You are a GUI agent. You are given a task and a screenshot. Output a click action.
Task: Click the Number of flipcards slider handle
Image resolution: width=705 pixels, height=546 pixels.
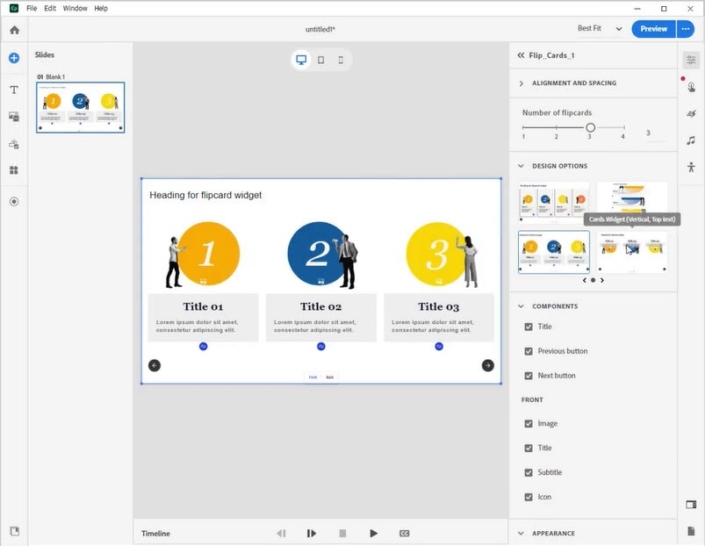(591, 128)
